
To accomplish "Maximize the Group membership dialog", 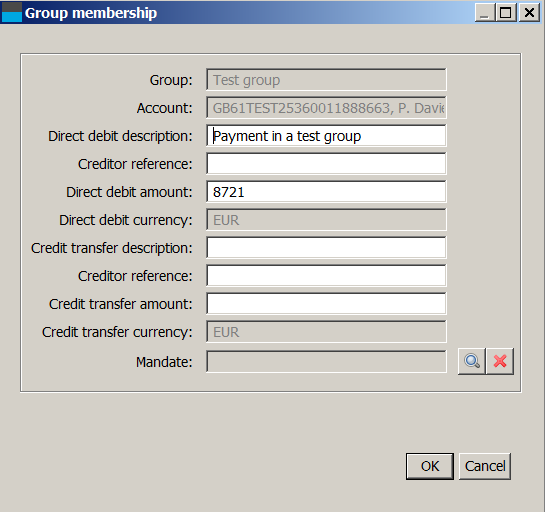I will point(506,13).
